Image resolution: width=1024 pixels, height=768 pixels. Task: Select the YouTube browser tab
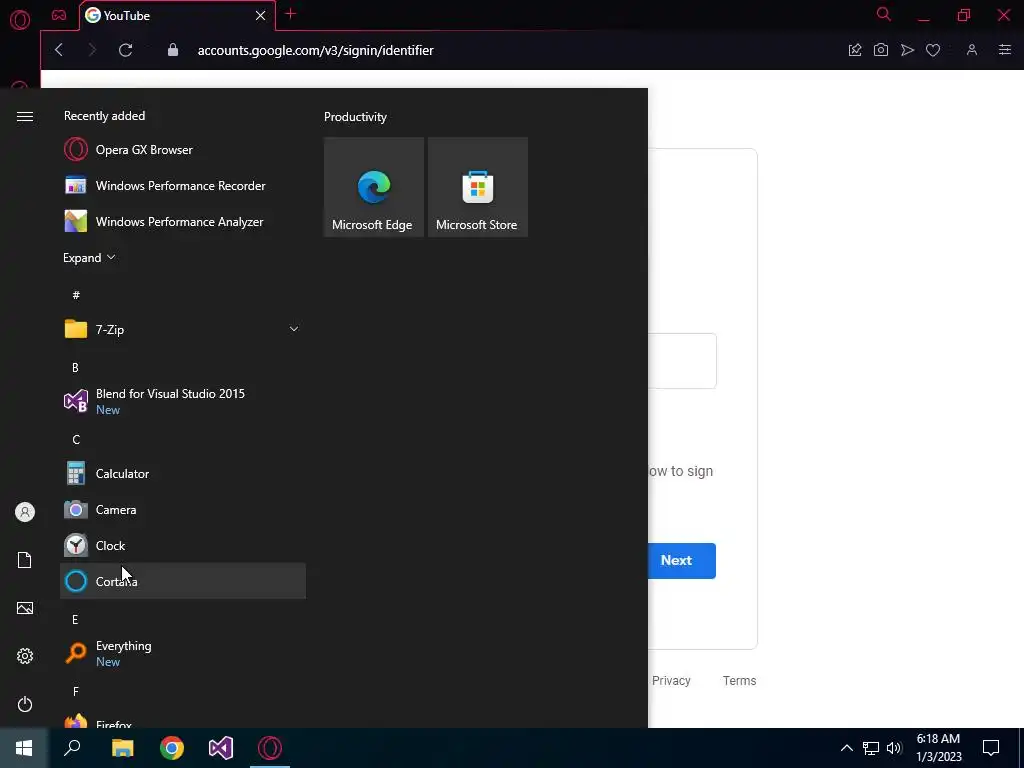coord(176,16)
